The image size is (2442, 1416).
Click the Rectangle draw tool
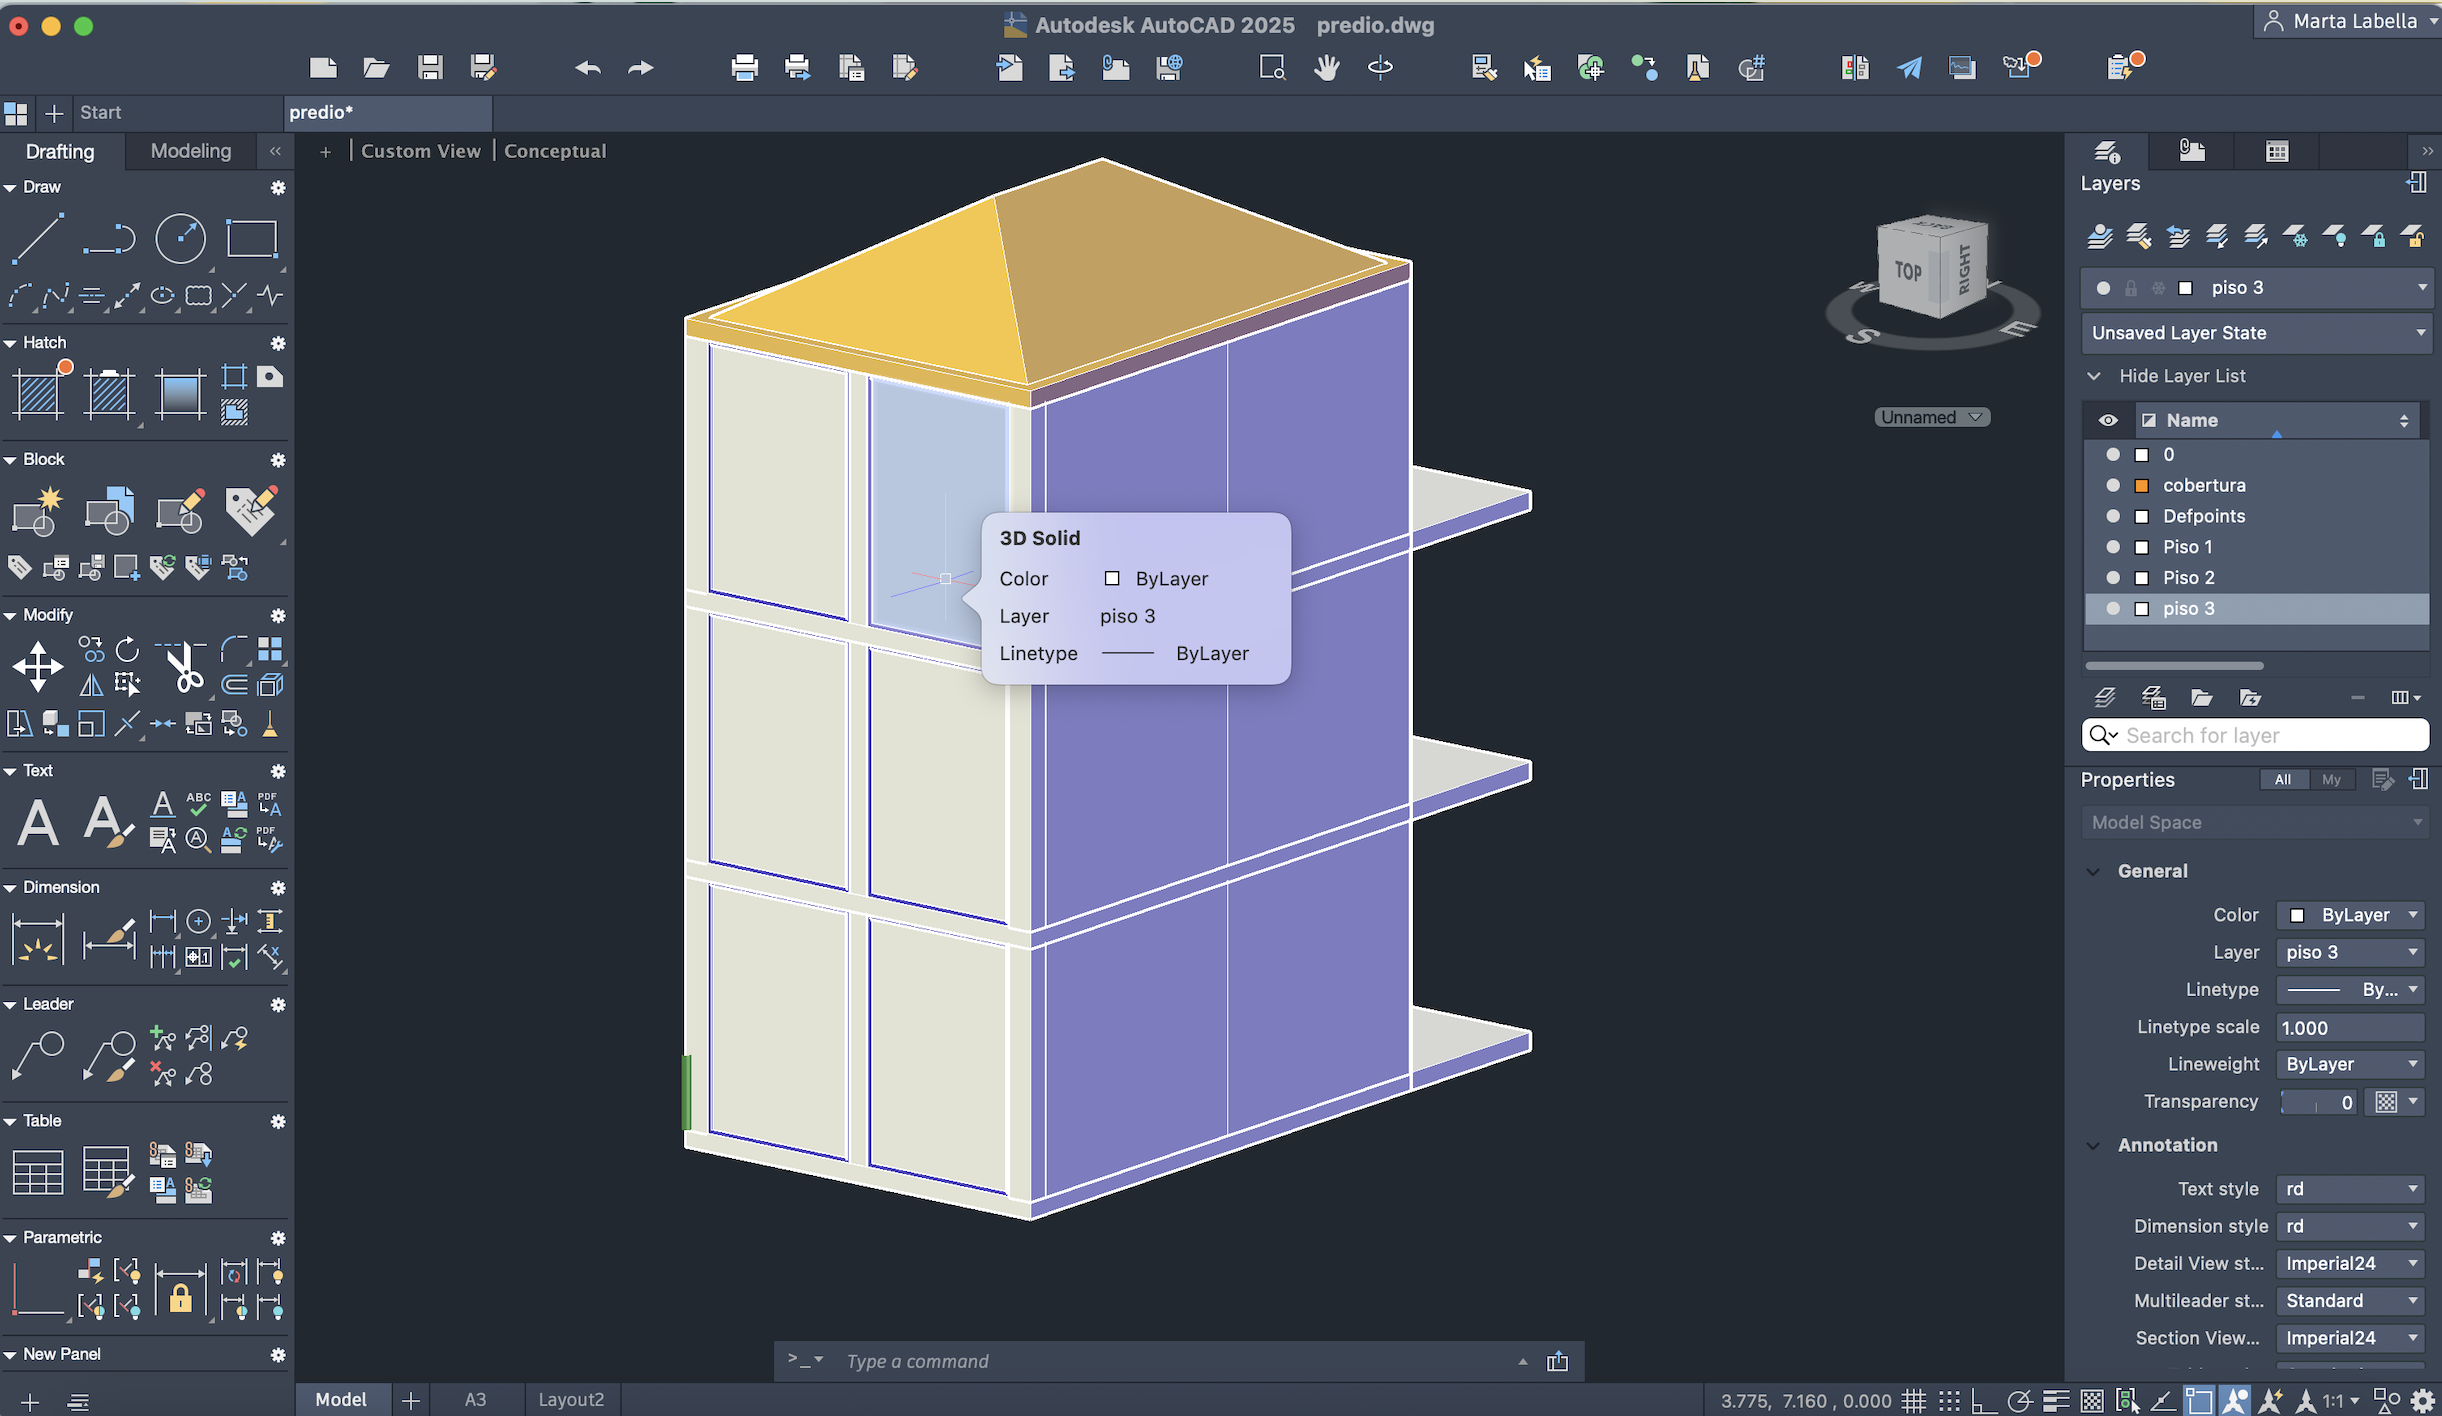[x=251, y=238]
